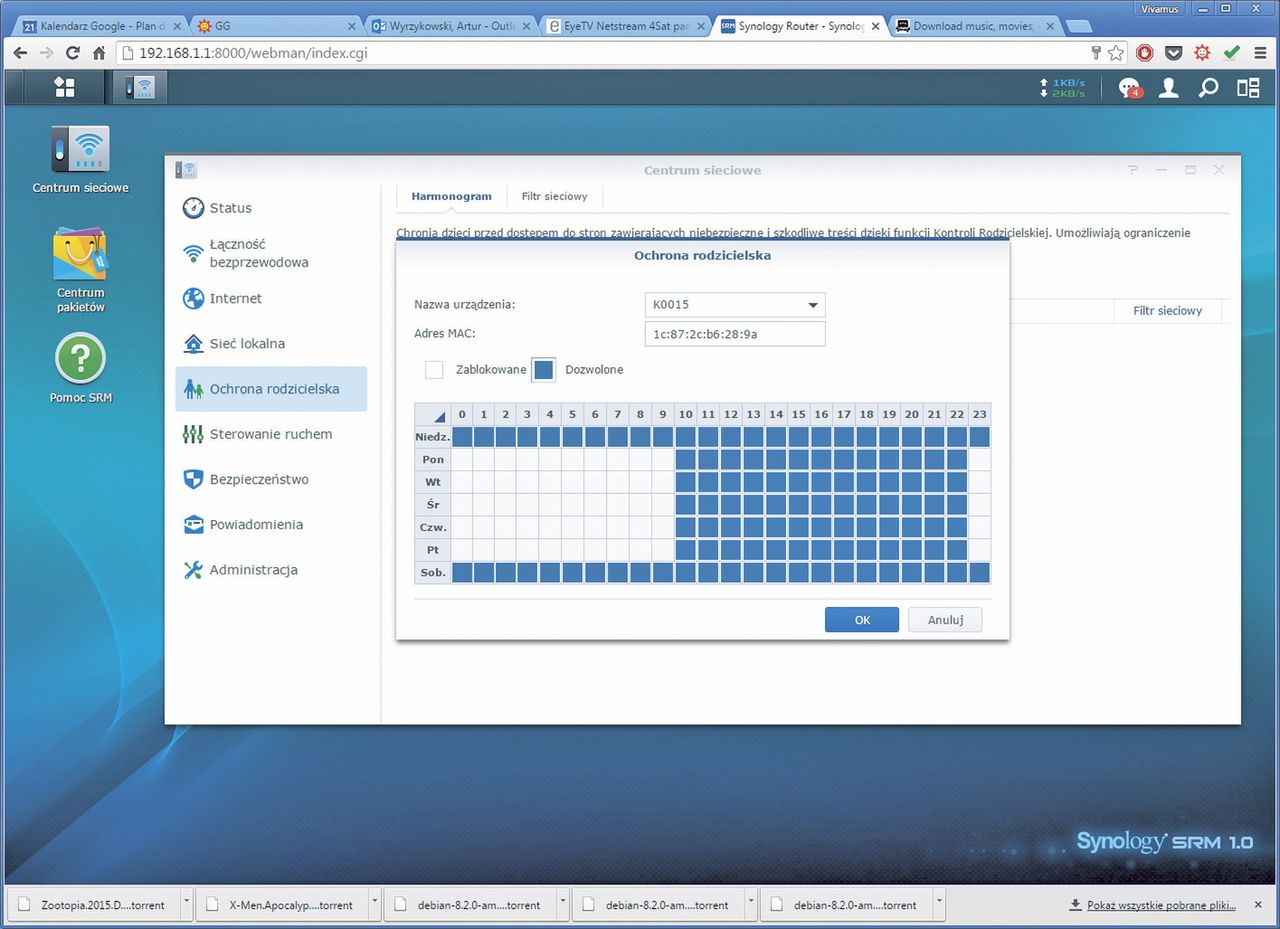Click the saved password key icon
The height and width of the screenshot is (929, 1280).
point(1096,53)
